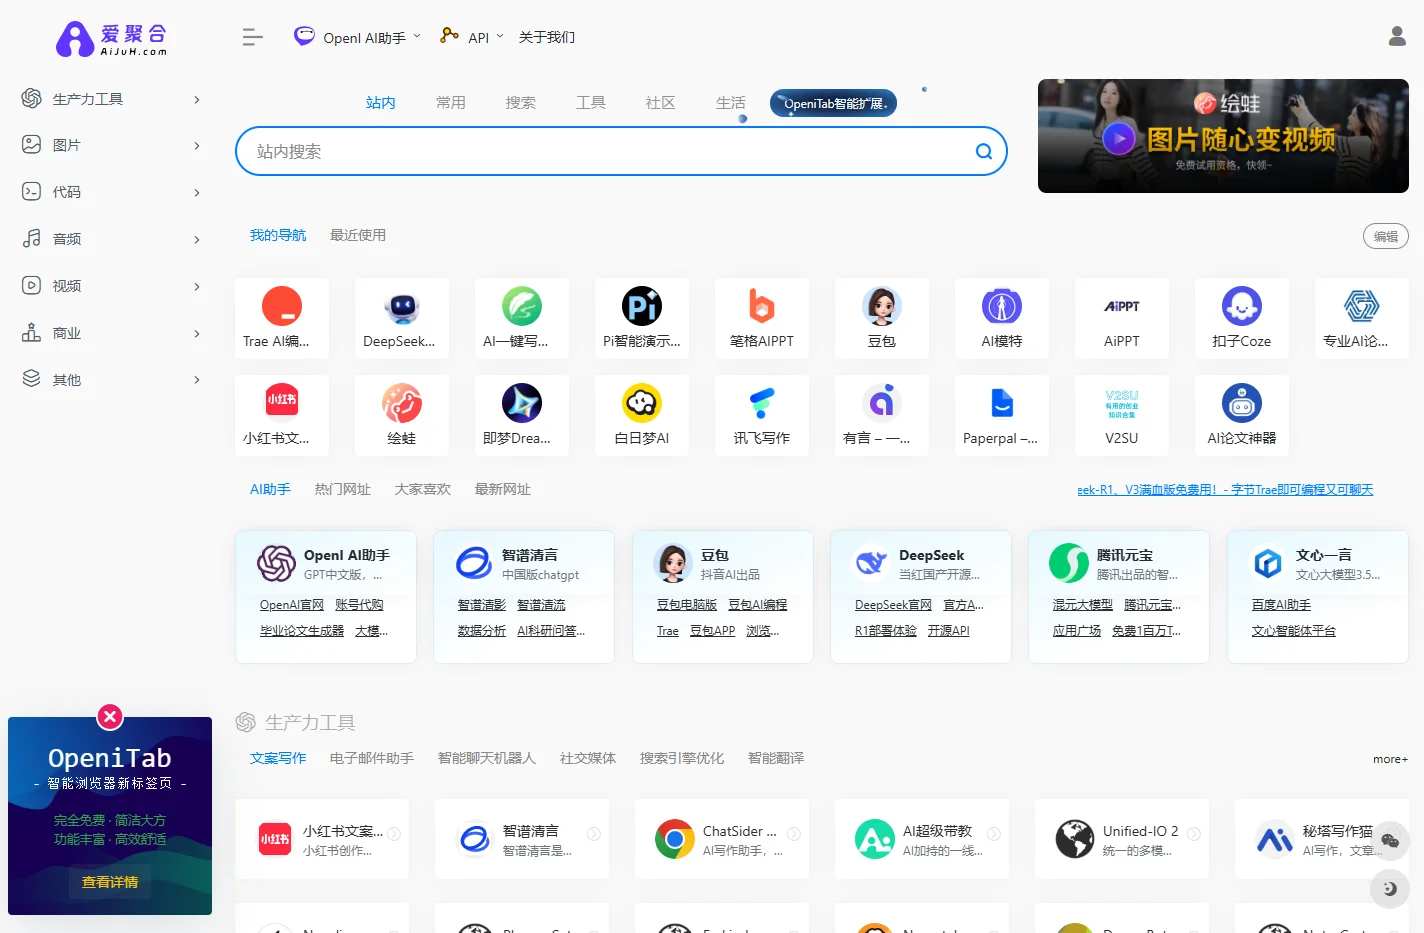Click the 爱聚合 AiJuH.com logo

pos(111,39)
